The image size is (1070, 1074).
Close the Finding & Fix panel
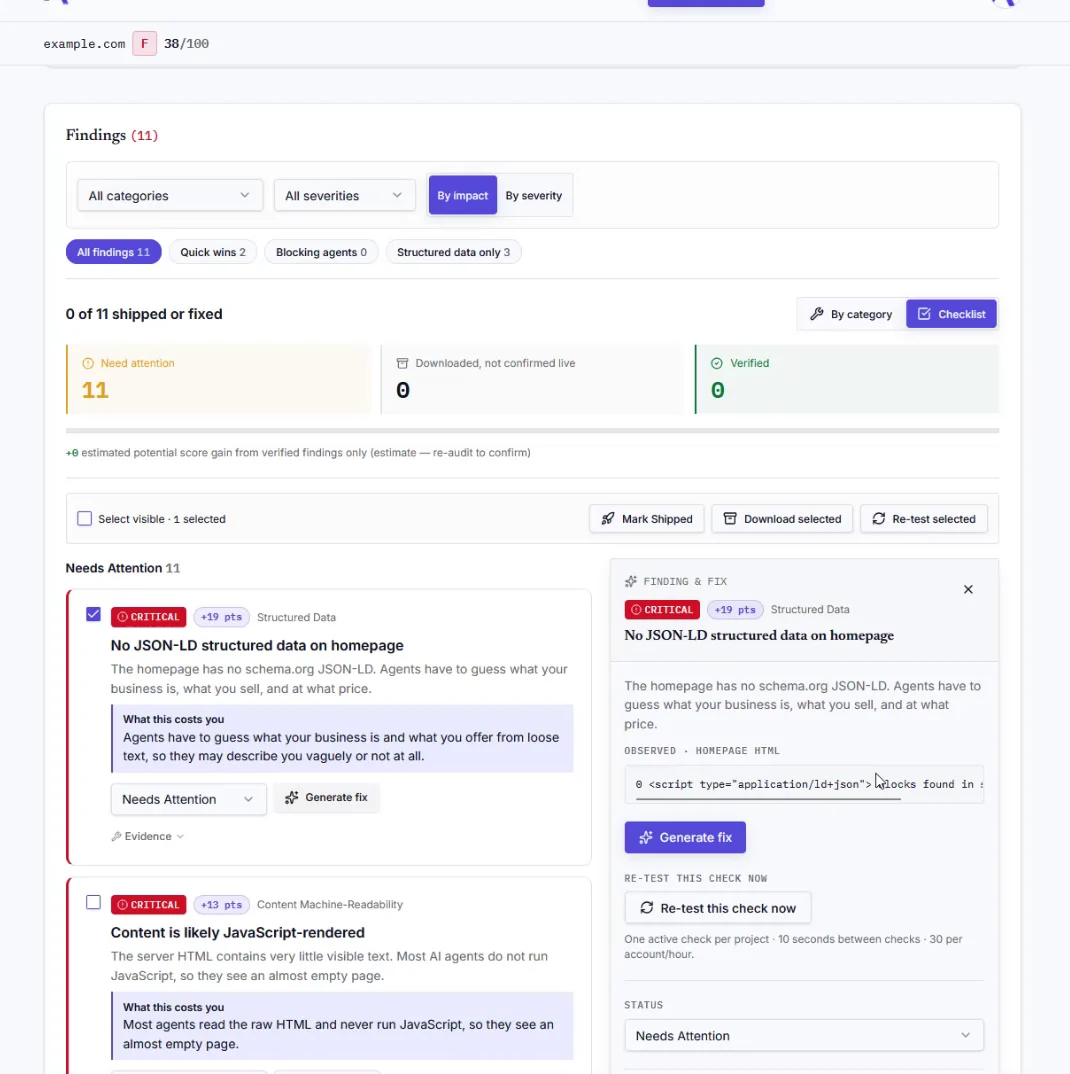pyautogui.click(x=968, y=589)
